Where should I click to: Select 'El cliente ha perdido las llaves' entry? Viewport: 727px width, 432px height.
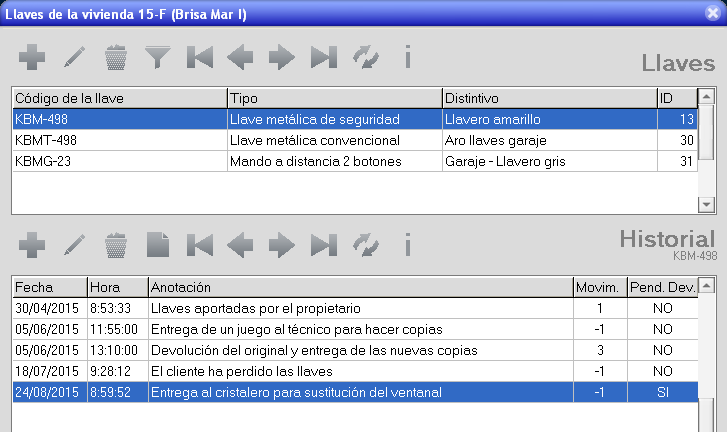point(355,371)
